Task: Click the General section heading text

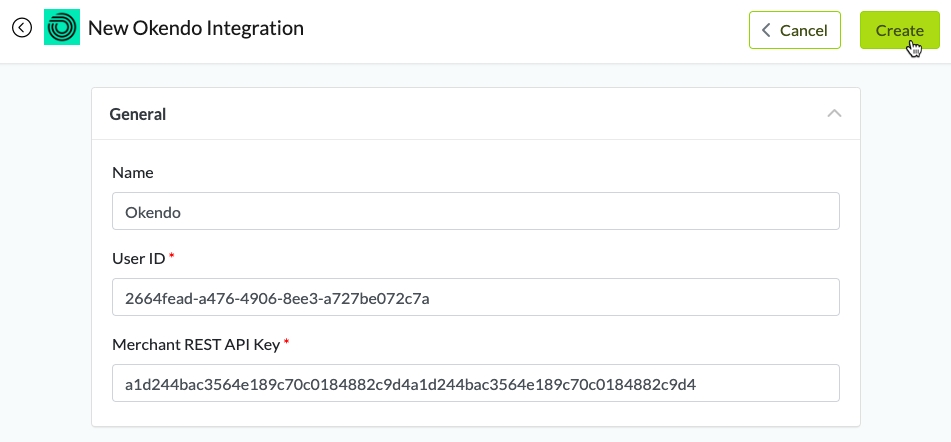Action: [x=137, y=114]
